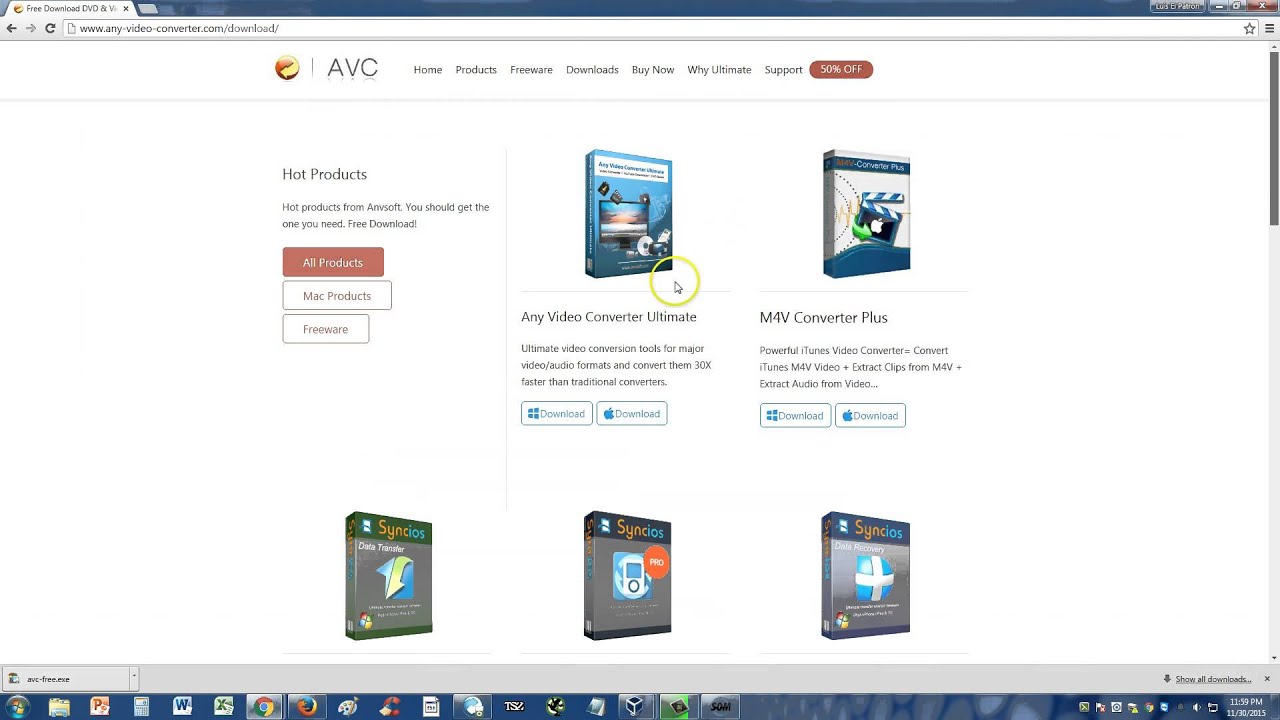Screen dimensions: 1280x720
Task: Close the downloads bar
Action: pos(1267,679)
